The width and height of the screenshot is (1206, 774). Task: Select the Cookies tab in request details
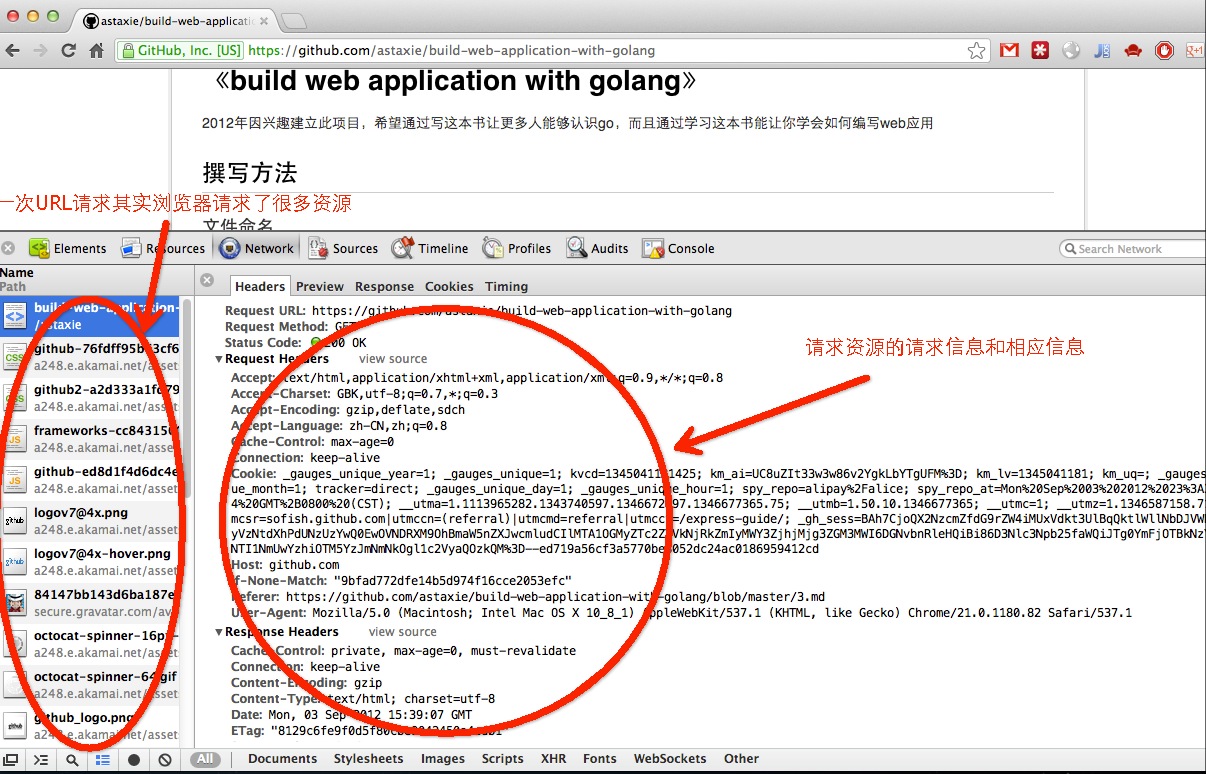pos(449,286)
